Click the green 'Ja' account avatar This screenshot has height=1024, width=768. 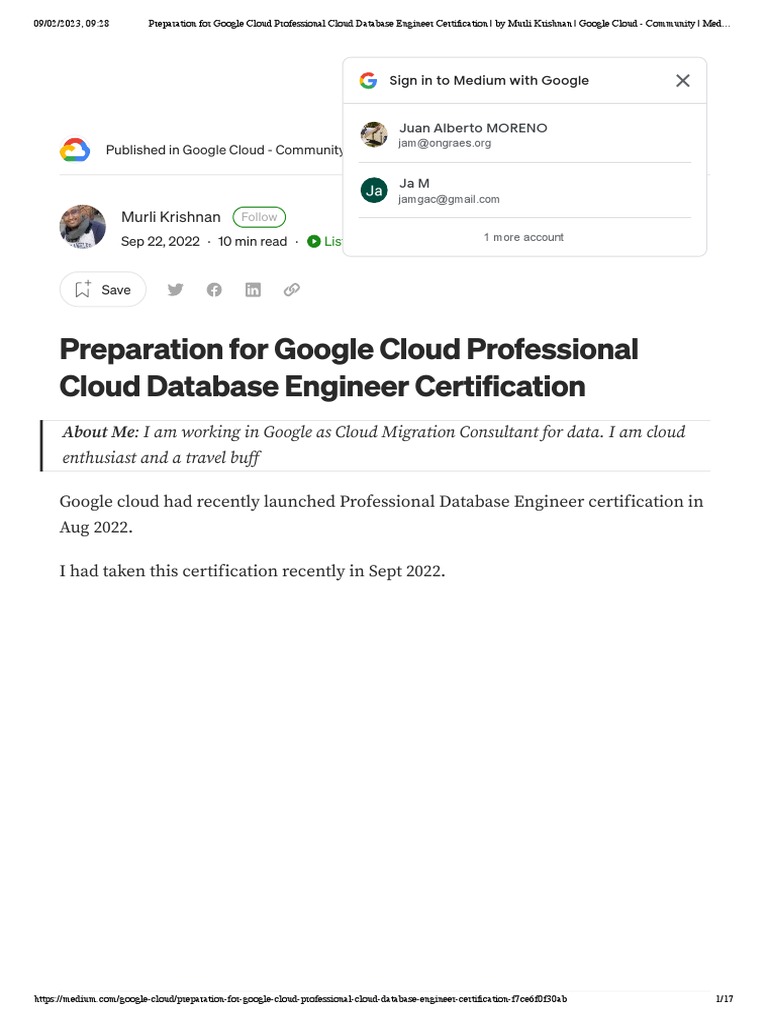[374, 190]
